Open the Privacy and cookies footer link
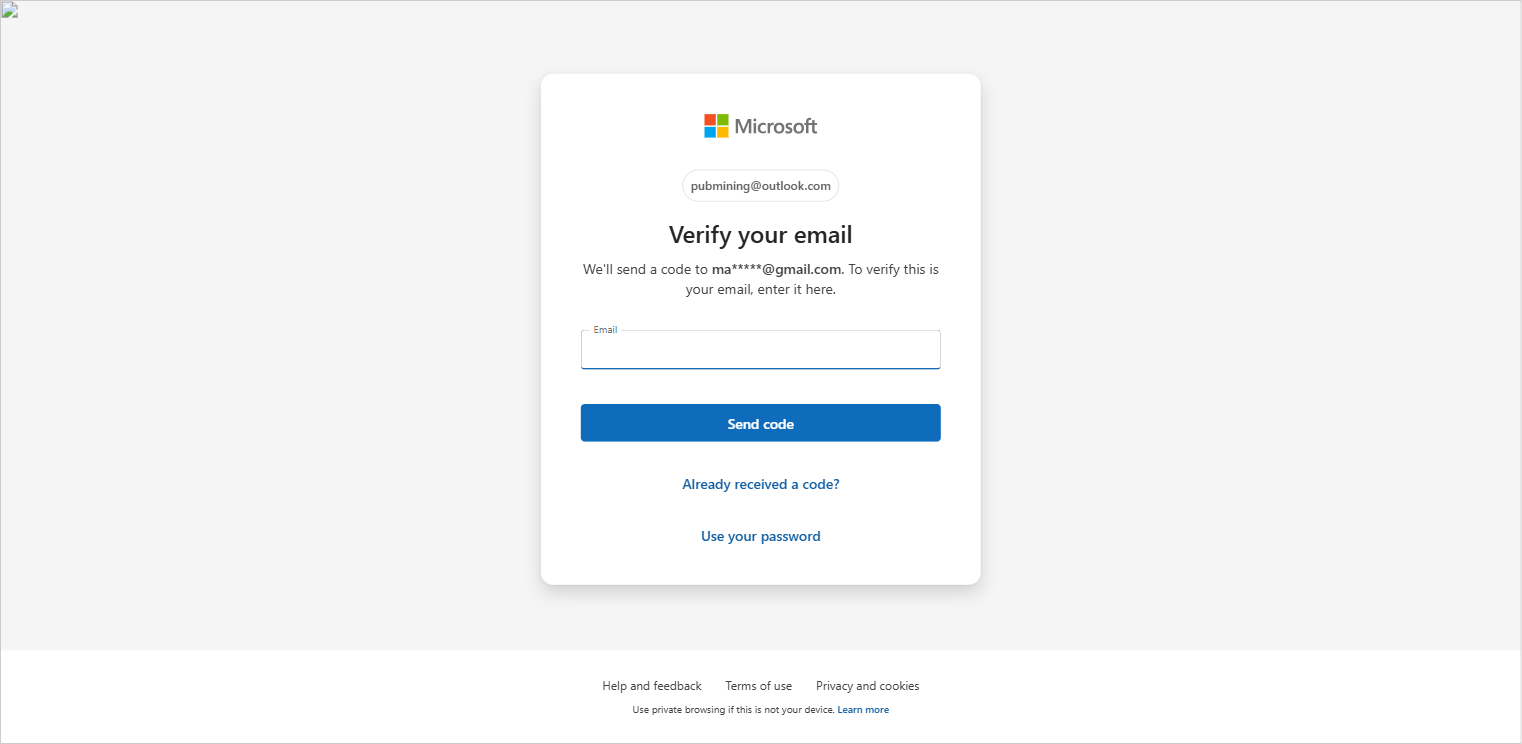Viewport: 1522px width, 744px height. 868,686
